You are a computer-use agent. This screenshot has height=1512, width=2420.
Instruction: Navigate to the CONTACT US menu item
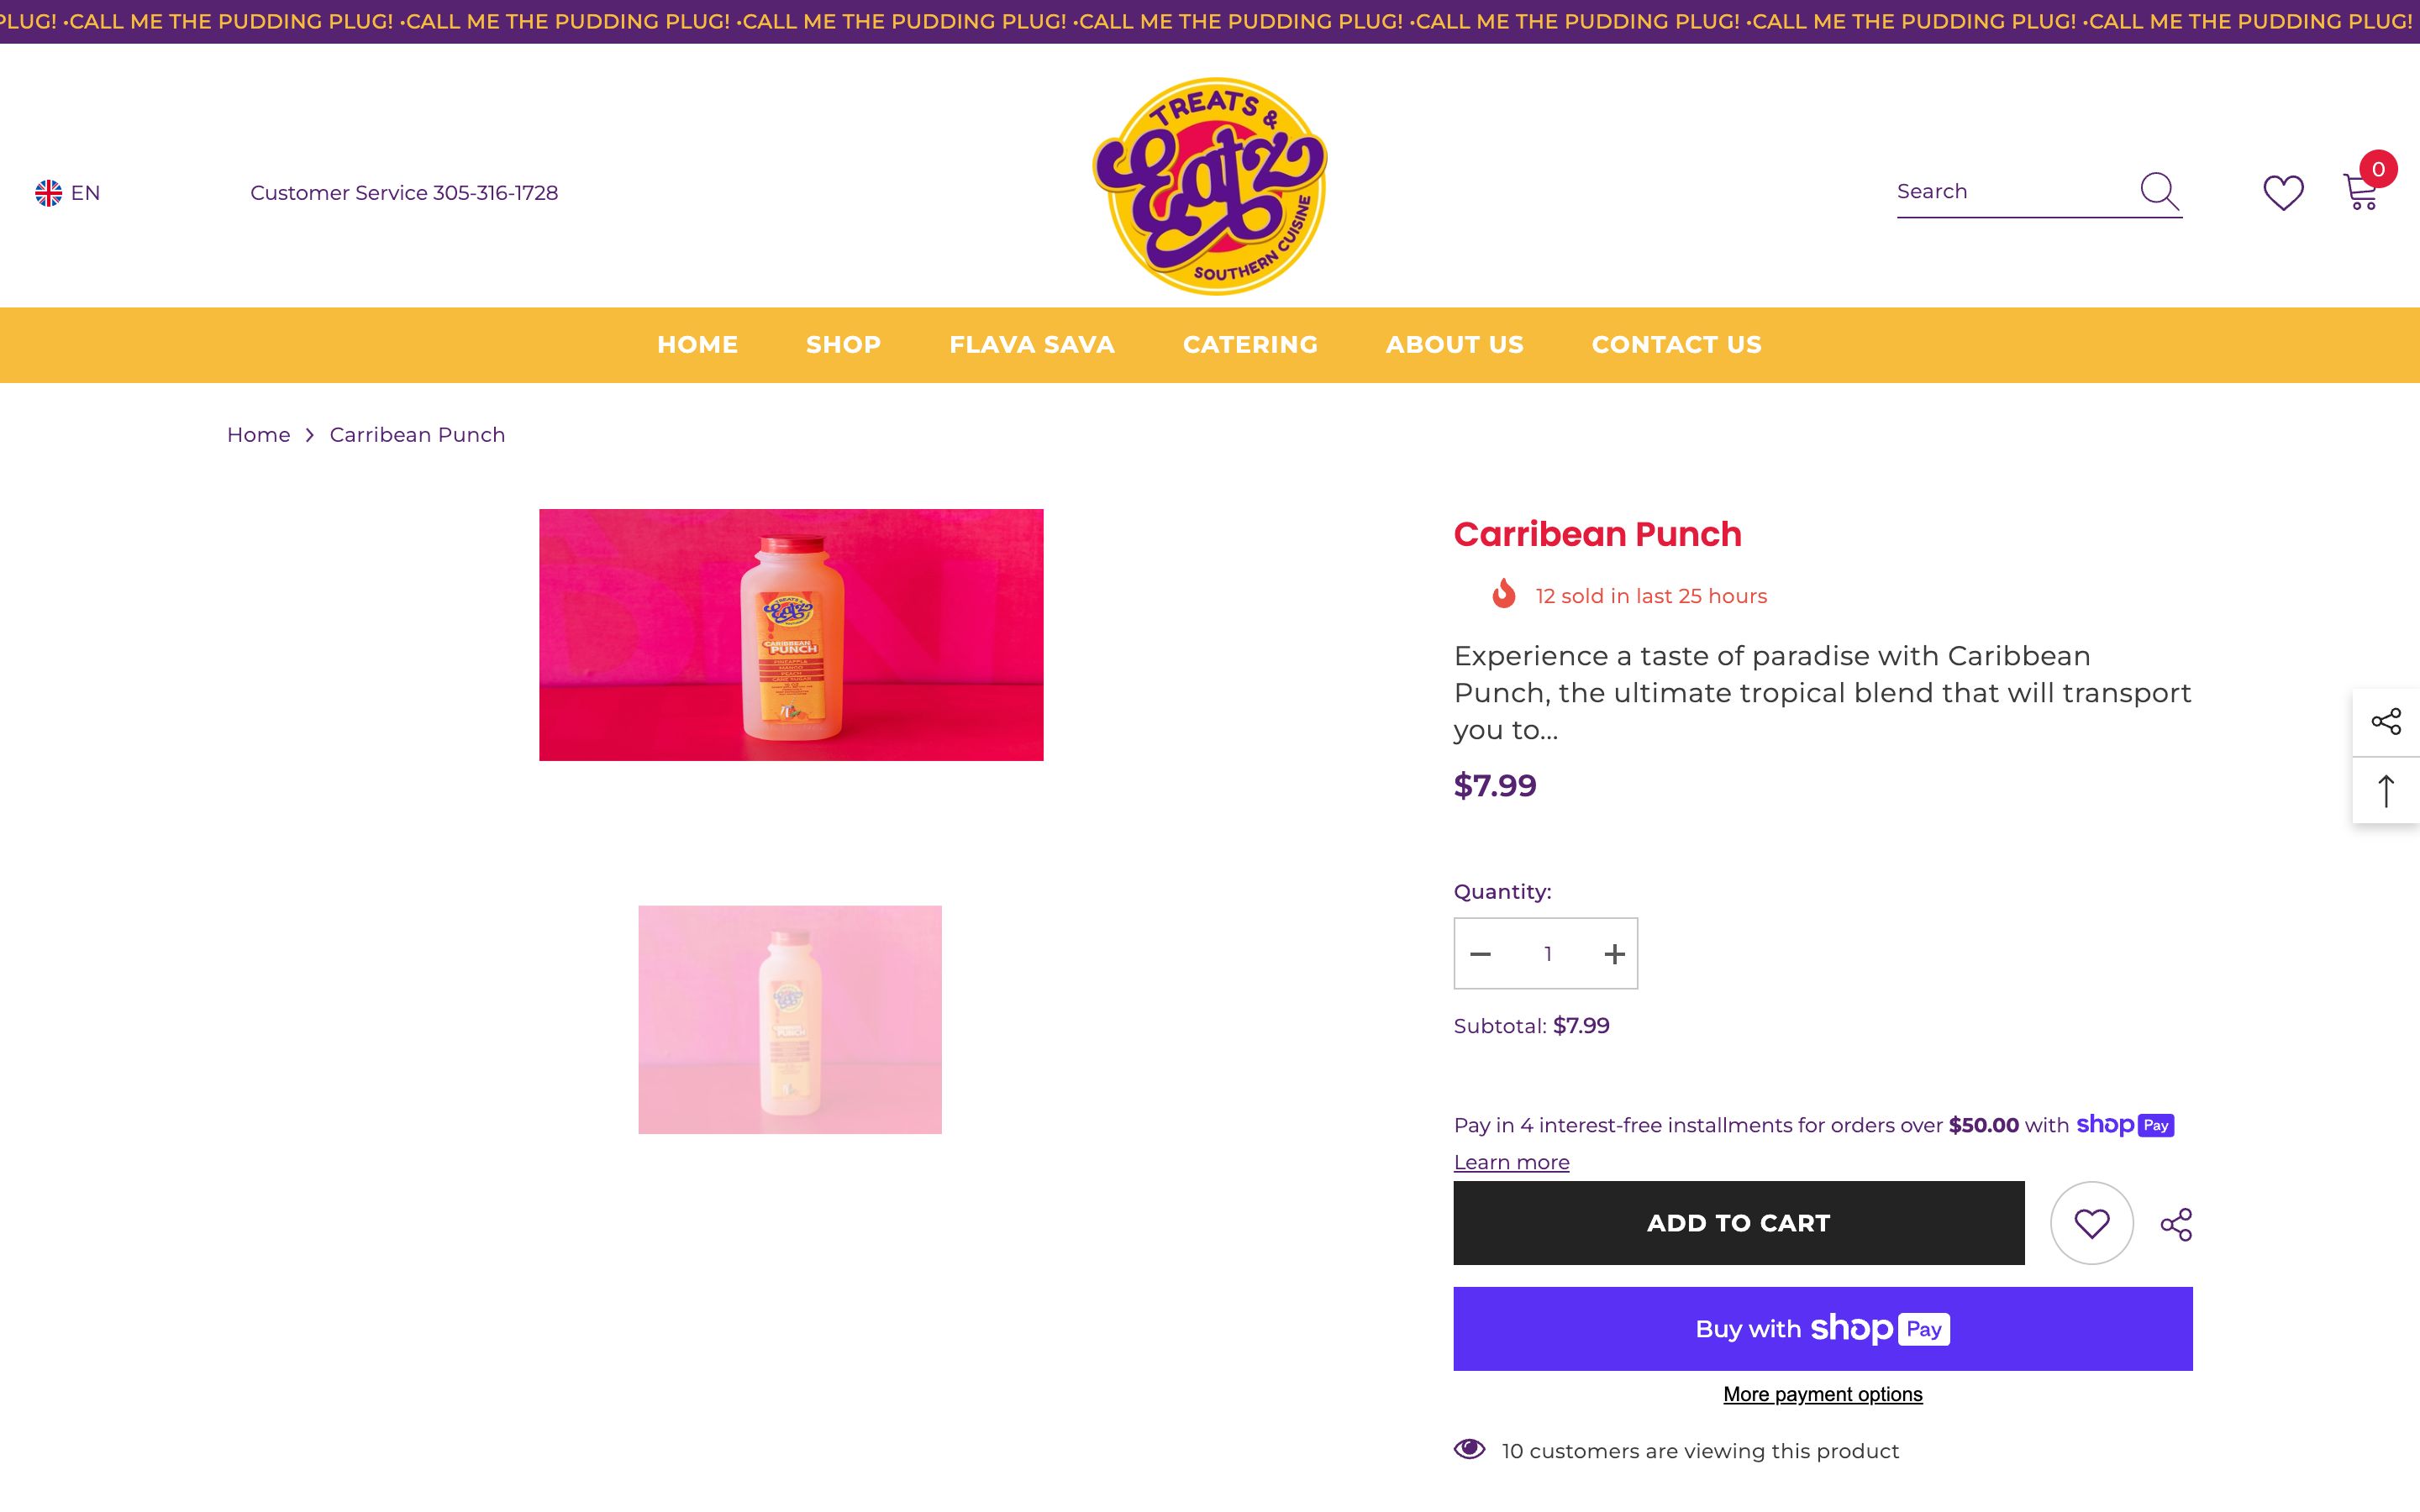pos(1676,344)
